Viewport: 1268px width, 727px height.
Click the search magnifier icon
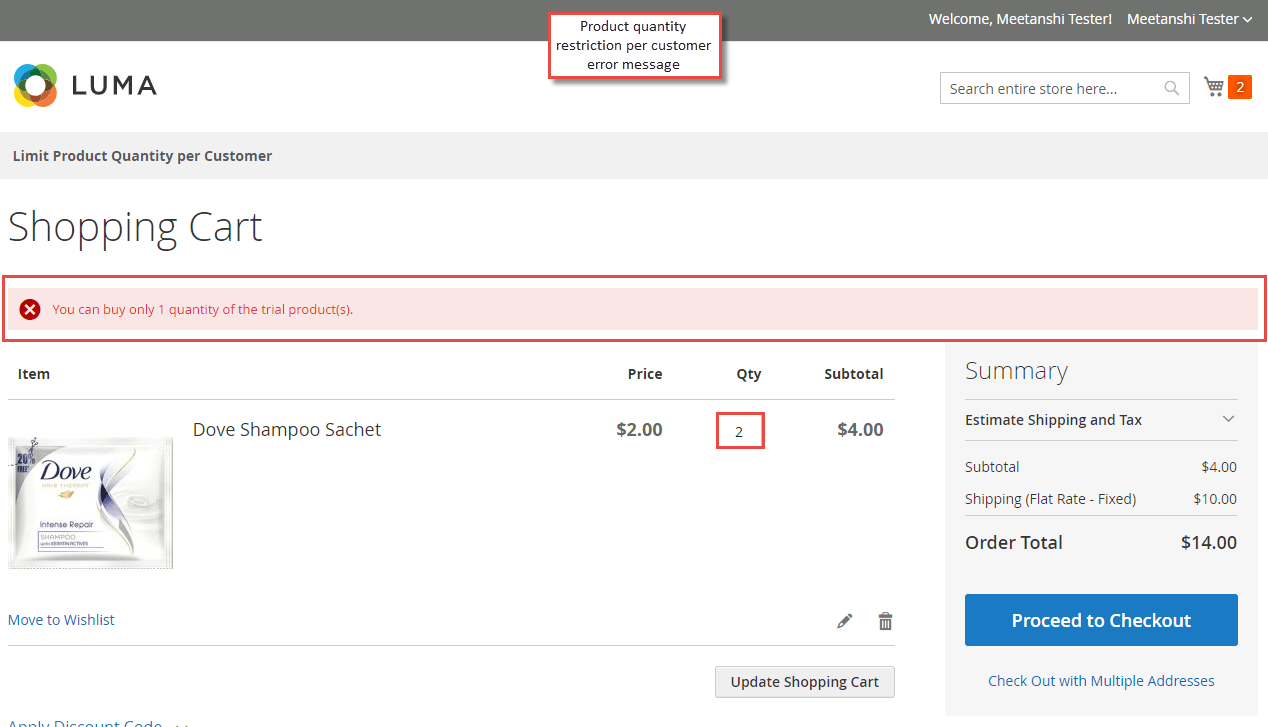(x=1170, y=88)
